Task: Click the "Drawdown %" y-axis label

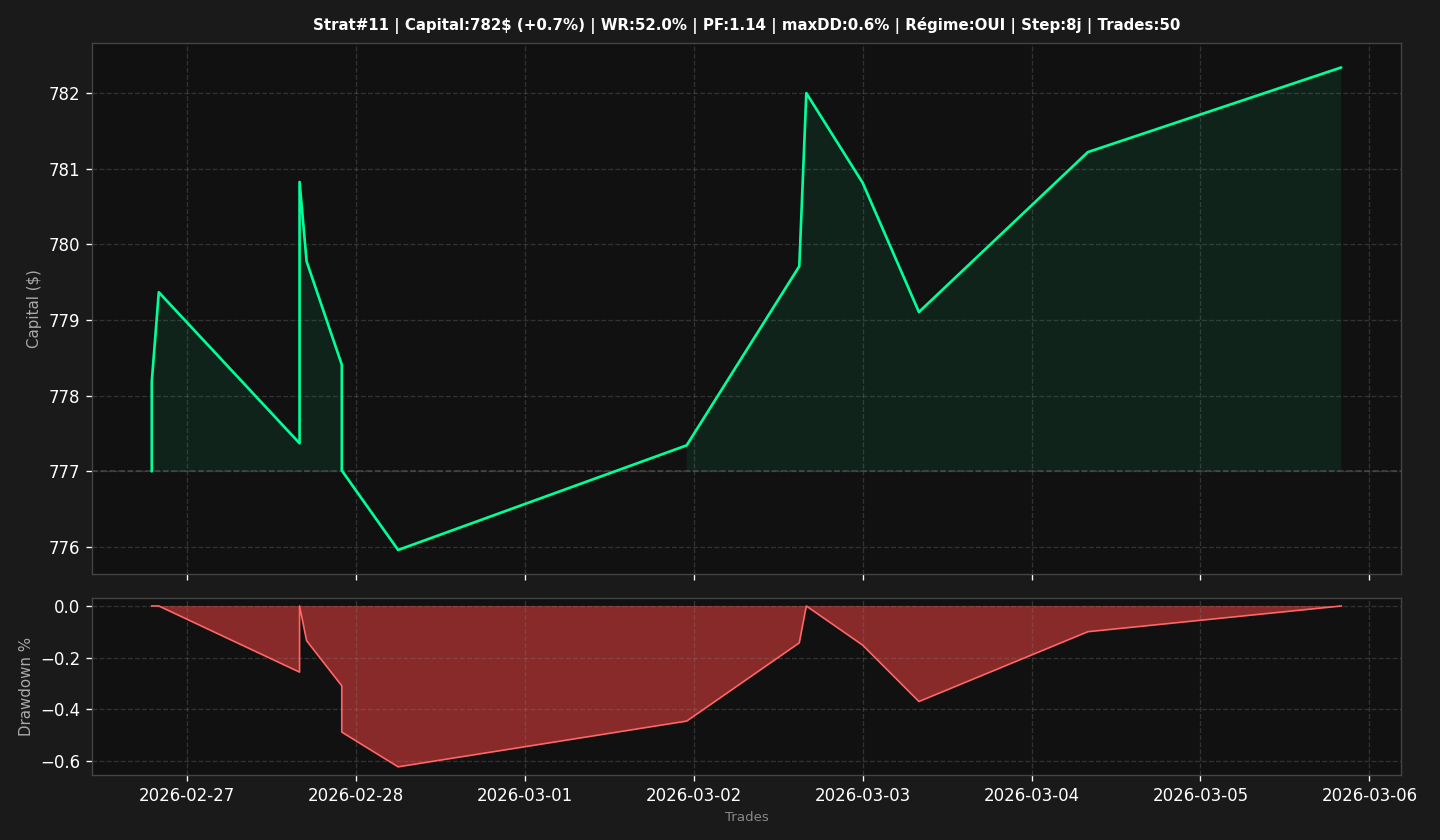Action: 26,687
